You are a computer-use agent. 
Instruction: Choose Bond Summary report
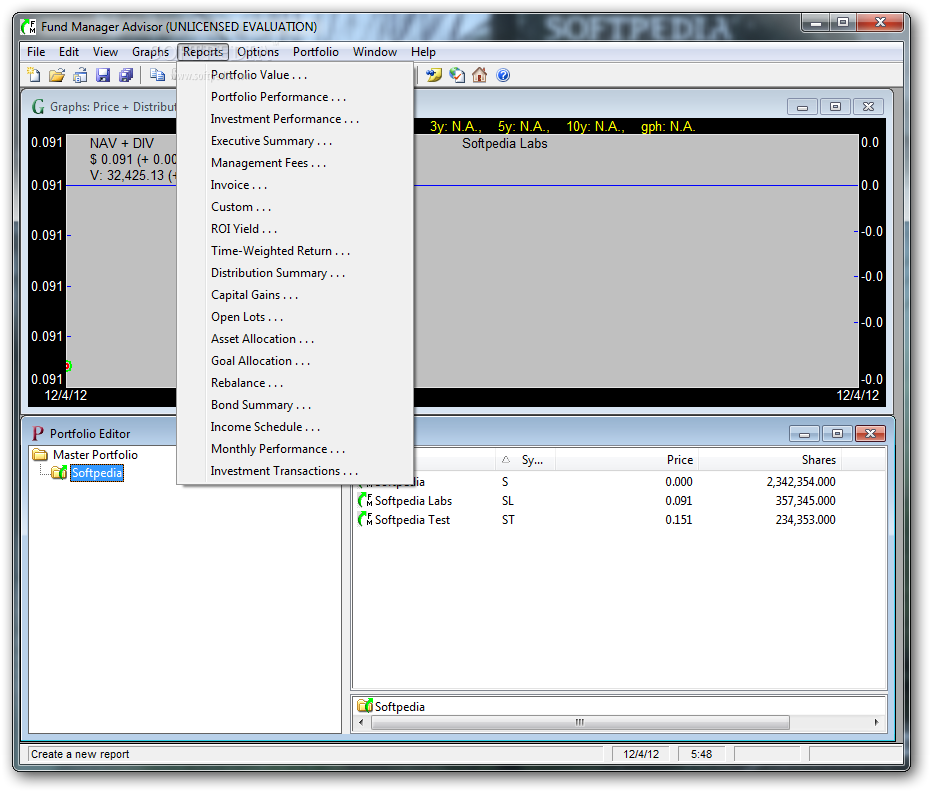click(294, 404)
